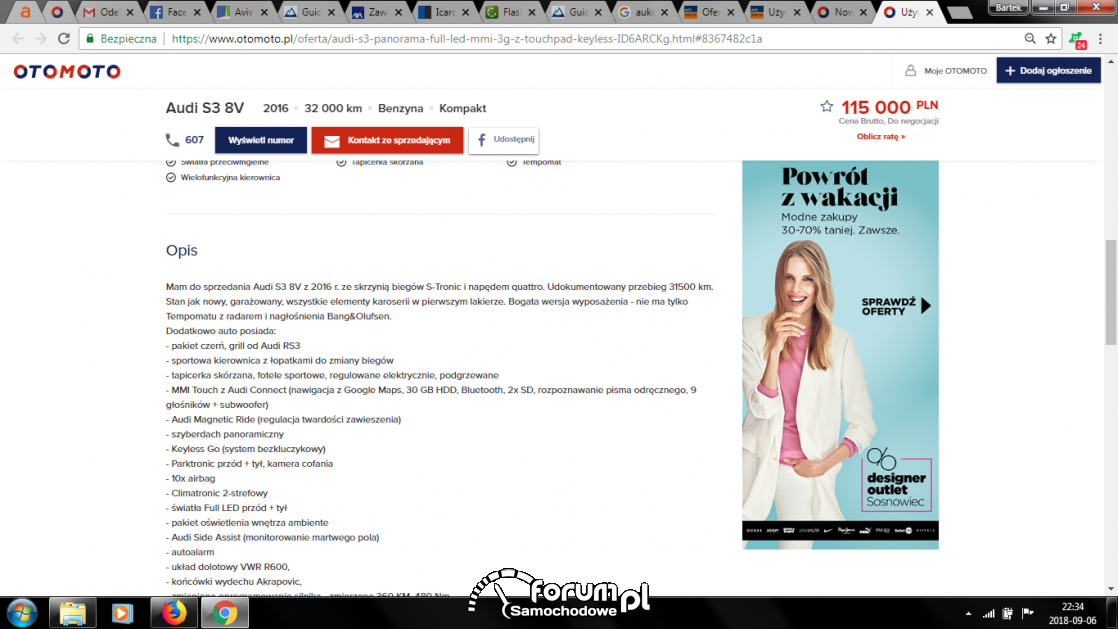Click the Dodaj ogłoszenie button

click(x=1048, y=71)
